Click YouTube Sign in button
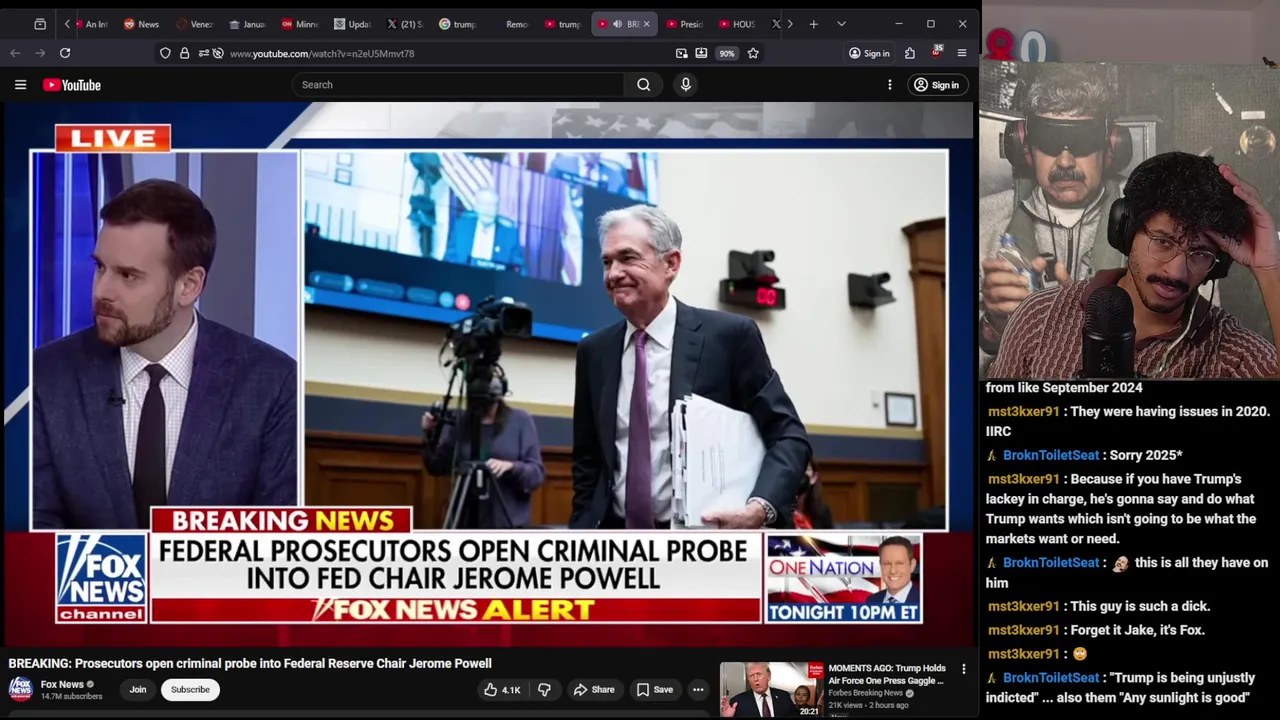 (x=936, y=85)
